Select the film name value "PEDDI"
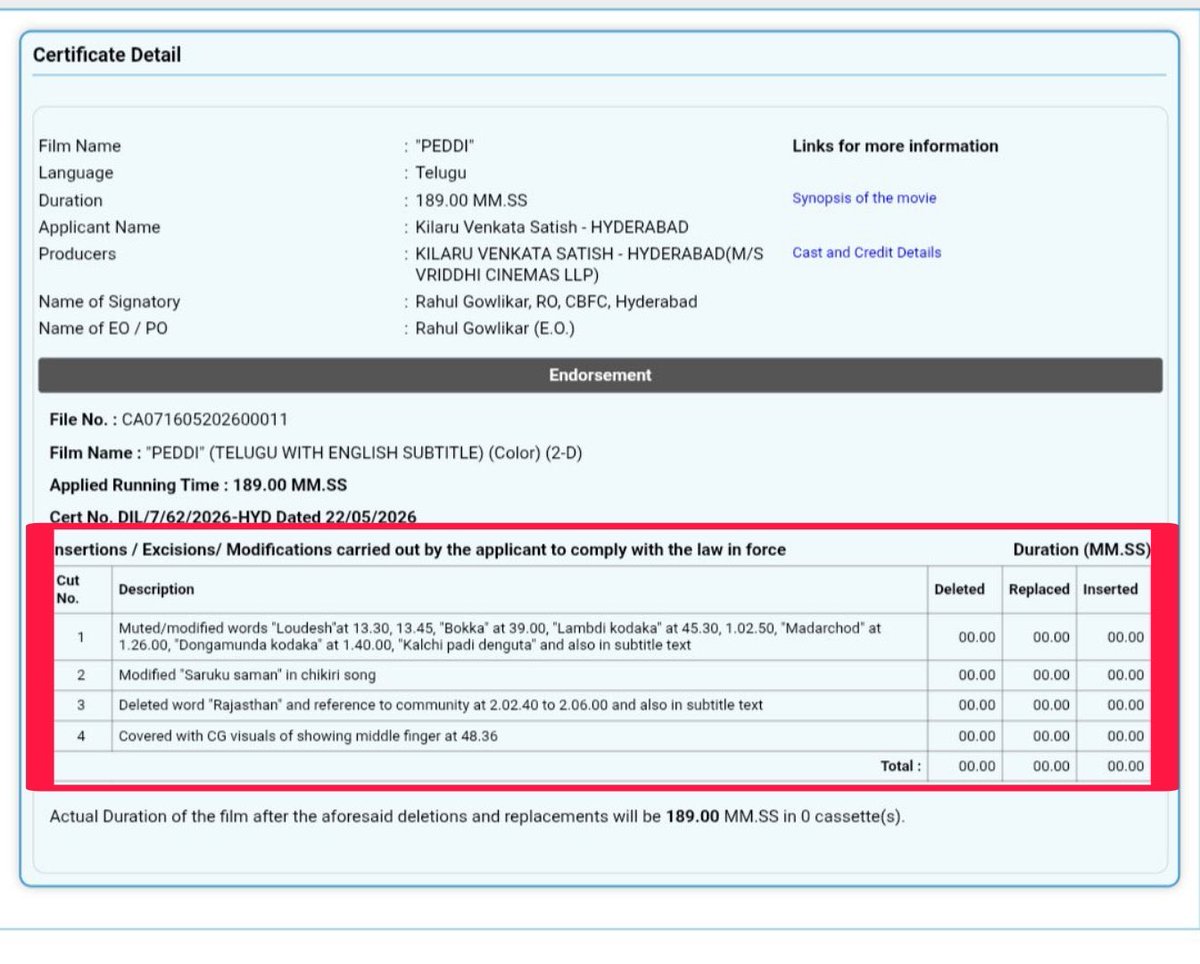The width and height of the screenshot is (1200, 964). (445, 146)
